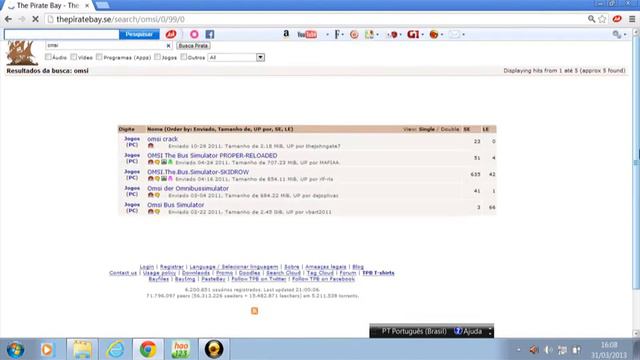The image size is (640, 360).
Task: Click the magnet icon of Omsi Bus Simulator
Action: [151, 211]
